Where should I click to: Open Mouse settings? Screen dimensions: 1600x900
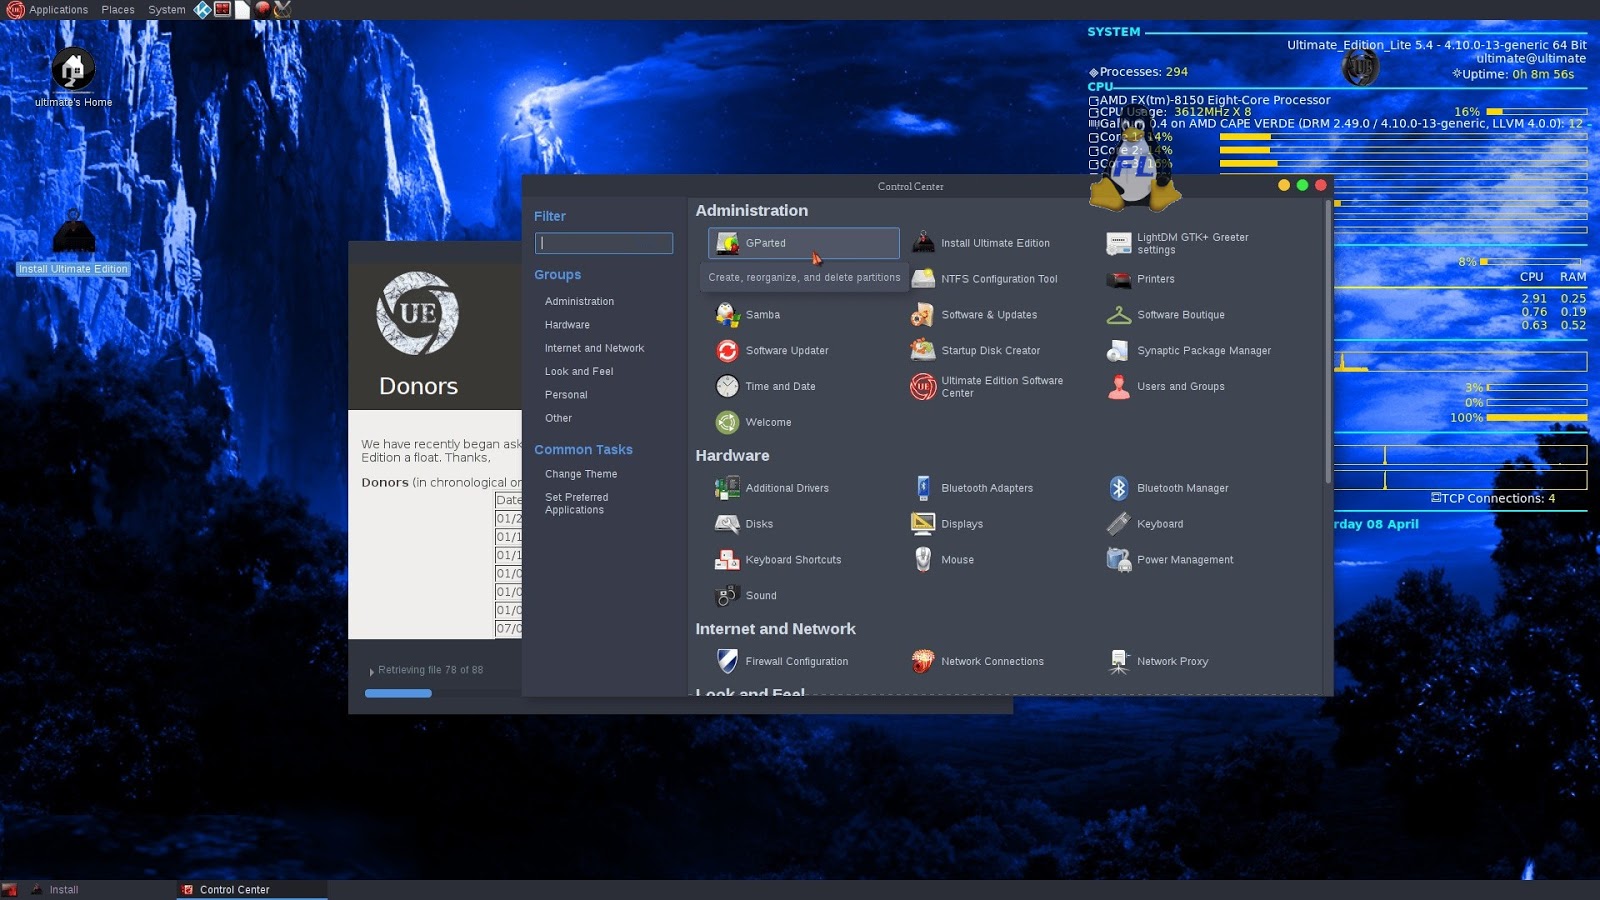(x=942, y=560)
